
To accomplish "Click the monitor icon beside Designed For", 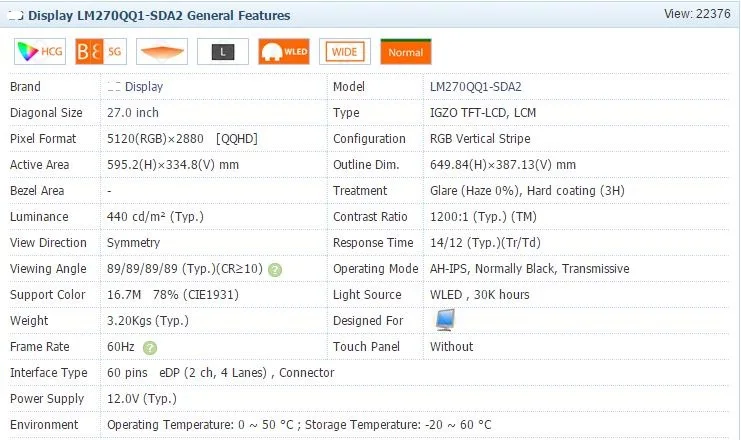I will 445,320.
